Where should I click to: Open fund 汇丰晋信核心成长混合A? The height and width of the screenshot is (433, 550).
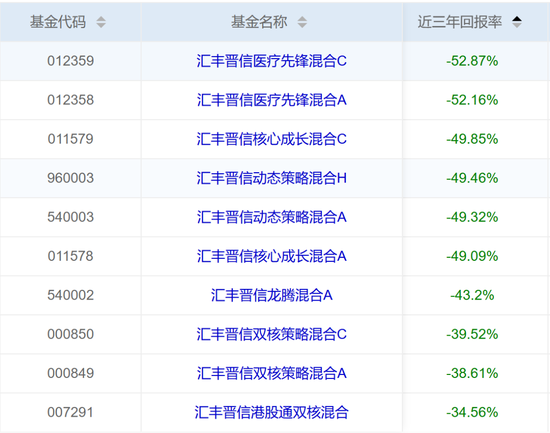271,256
